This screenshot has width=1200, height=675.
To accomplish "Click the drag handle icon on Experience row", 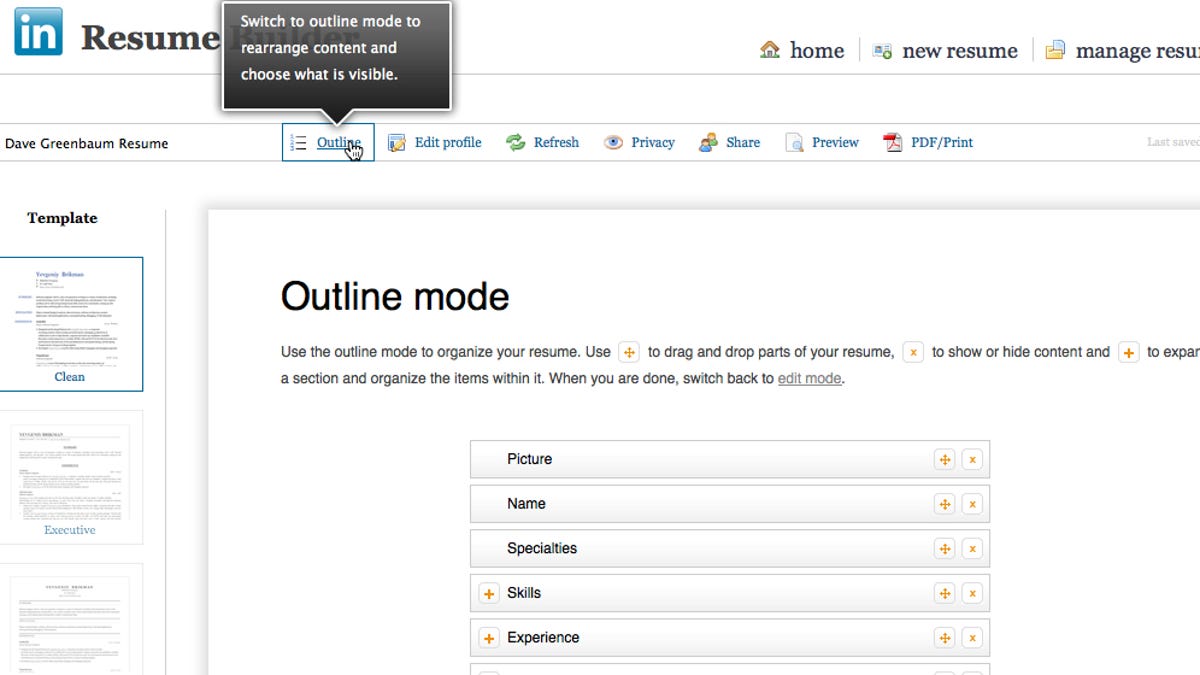I will tap(944, 637).
